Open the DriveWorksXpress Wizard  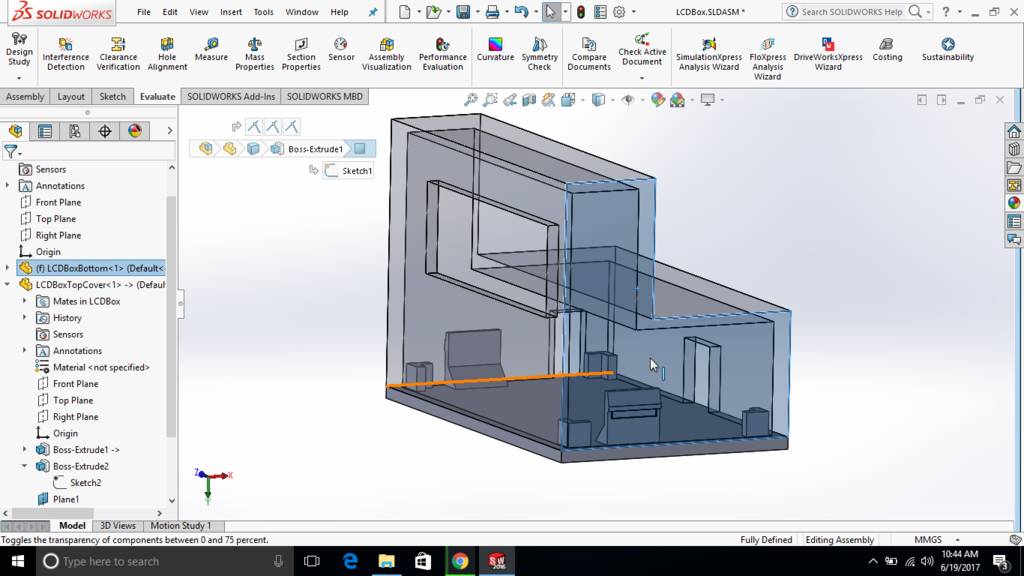tap(828, 54)
